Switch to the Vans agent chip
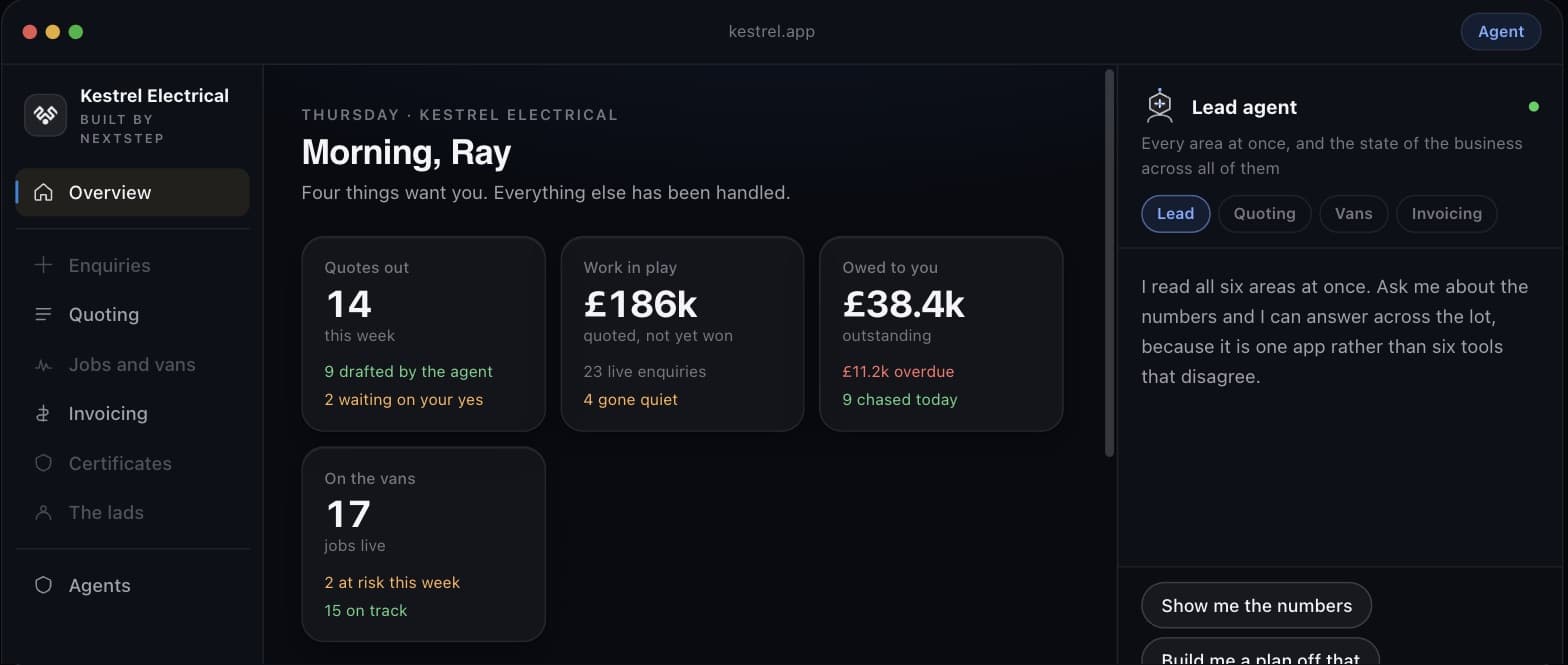1568x665 pixels. [x=1353, y=213]
